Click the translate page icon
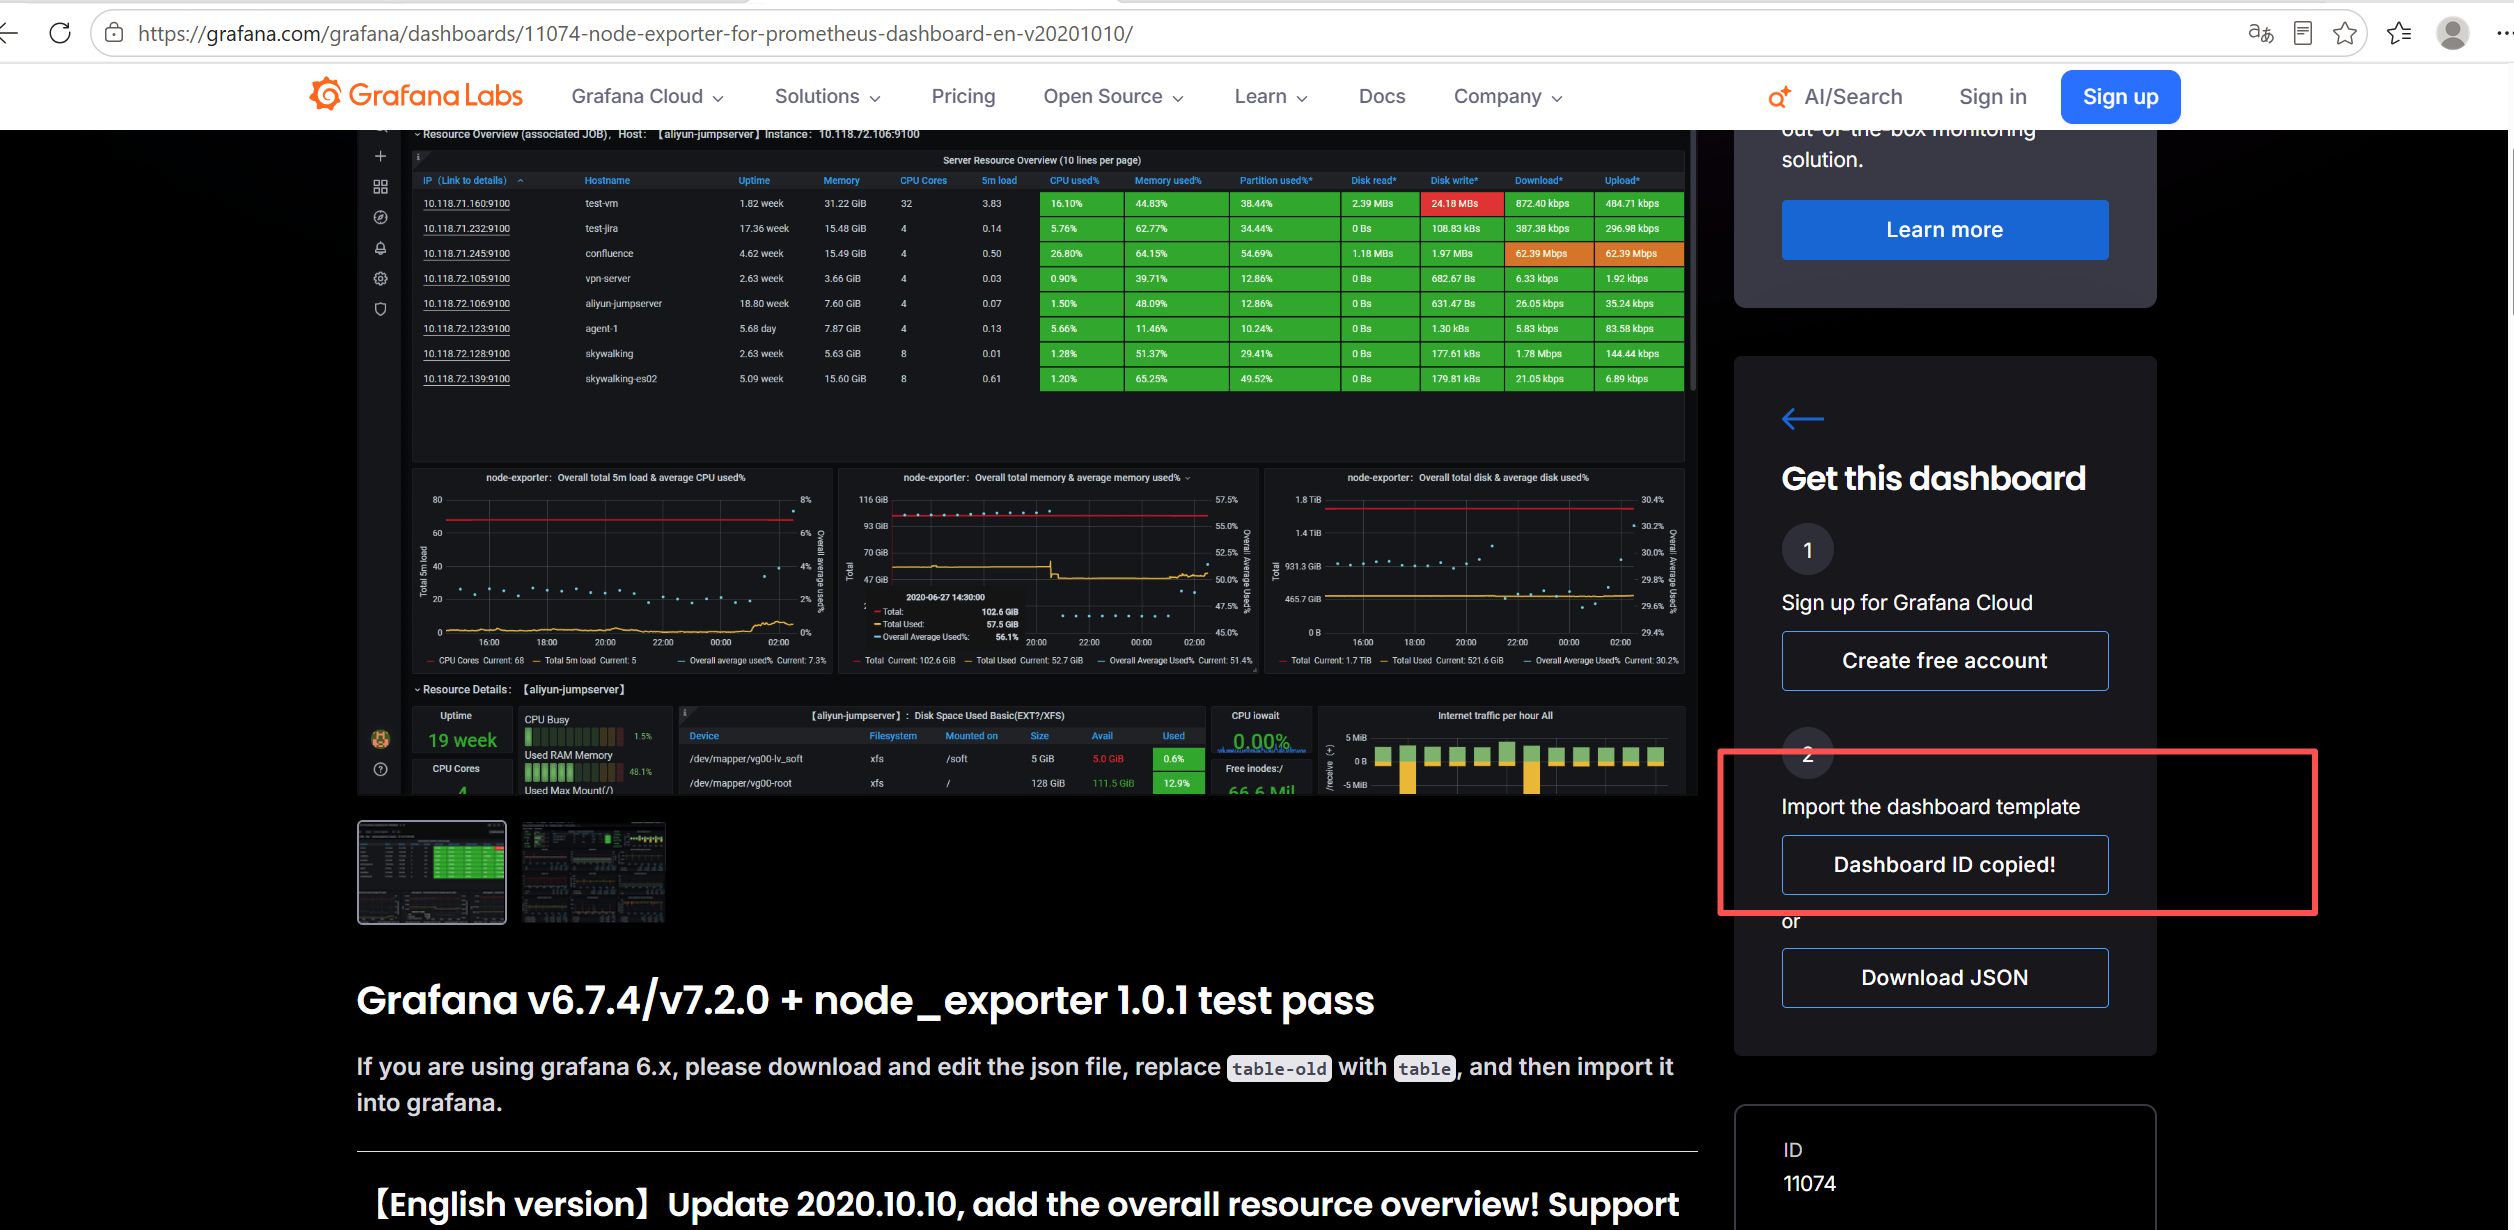This screenshot has width=2514, height=1230. 2260,33
